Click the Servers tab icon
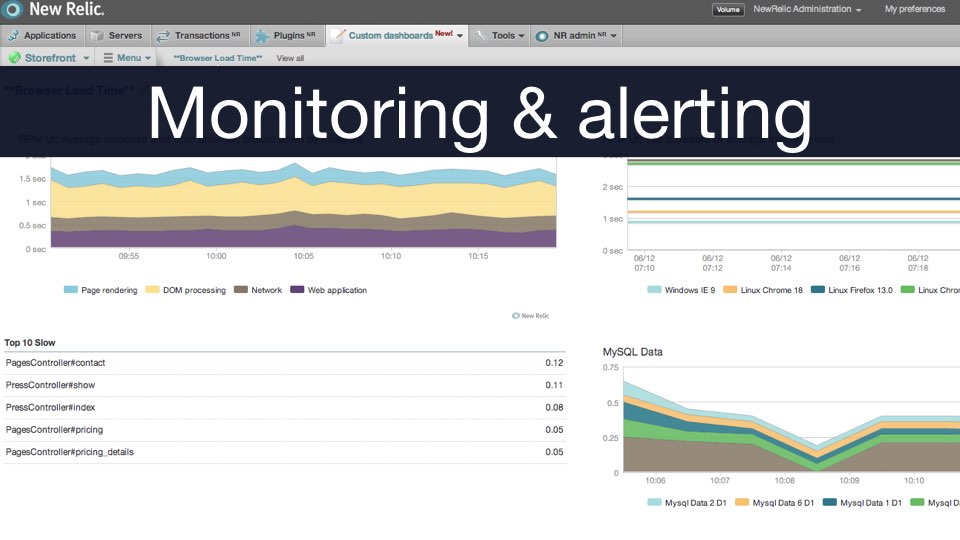The width and height of the screenshot is (960, 540). (x=97, y=36)
